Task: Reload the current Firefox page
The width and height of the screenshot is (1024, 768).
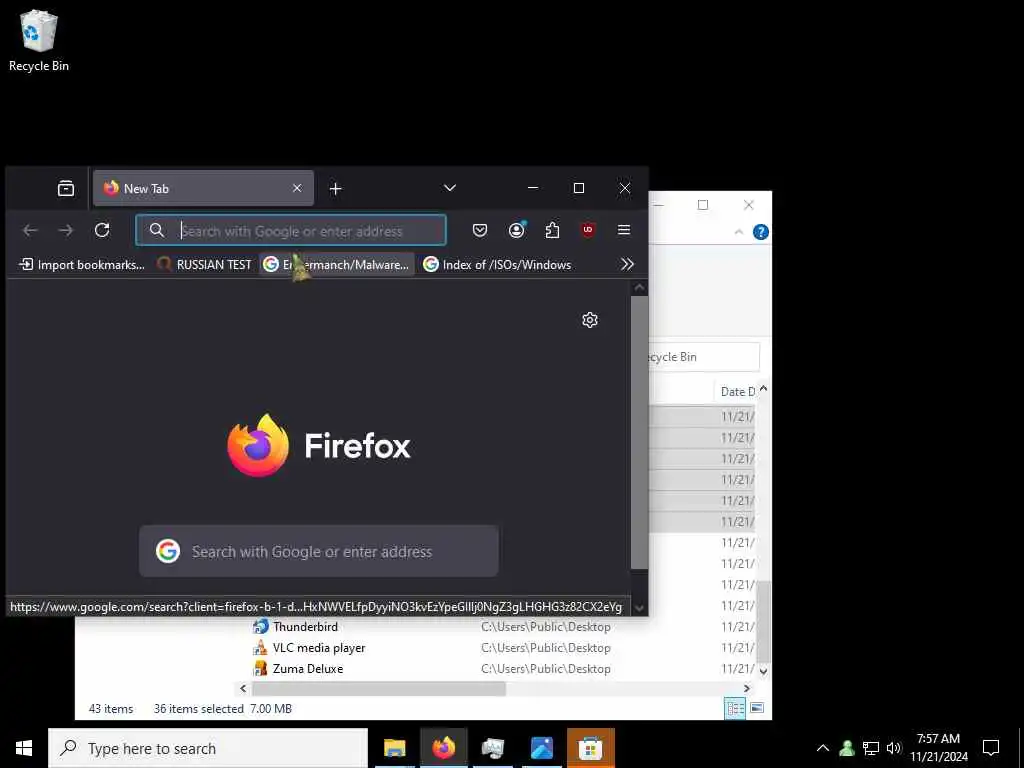Action: tap(102, 230)
